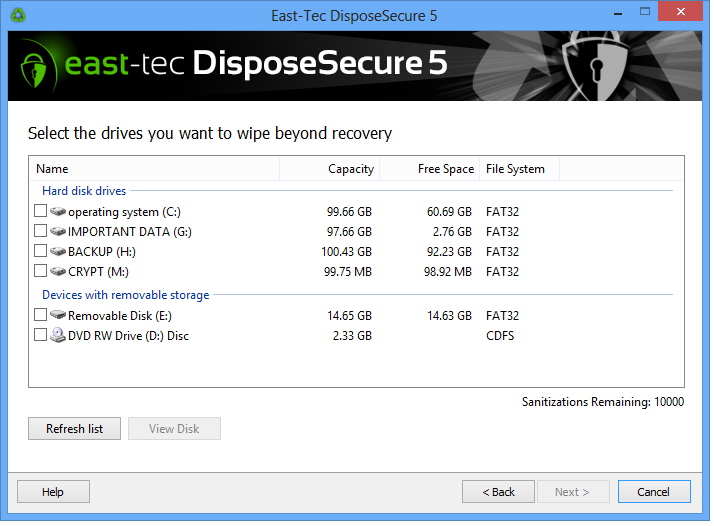Click Sanitizations Remaining: 10000 text
The height and width of the screenshot is (526, 714).
(x=603, y=402)
